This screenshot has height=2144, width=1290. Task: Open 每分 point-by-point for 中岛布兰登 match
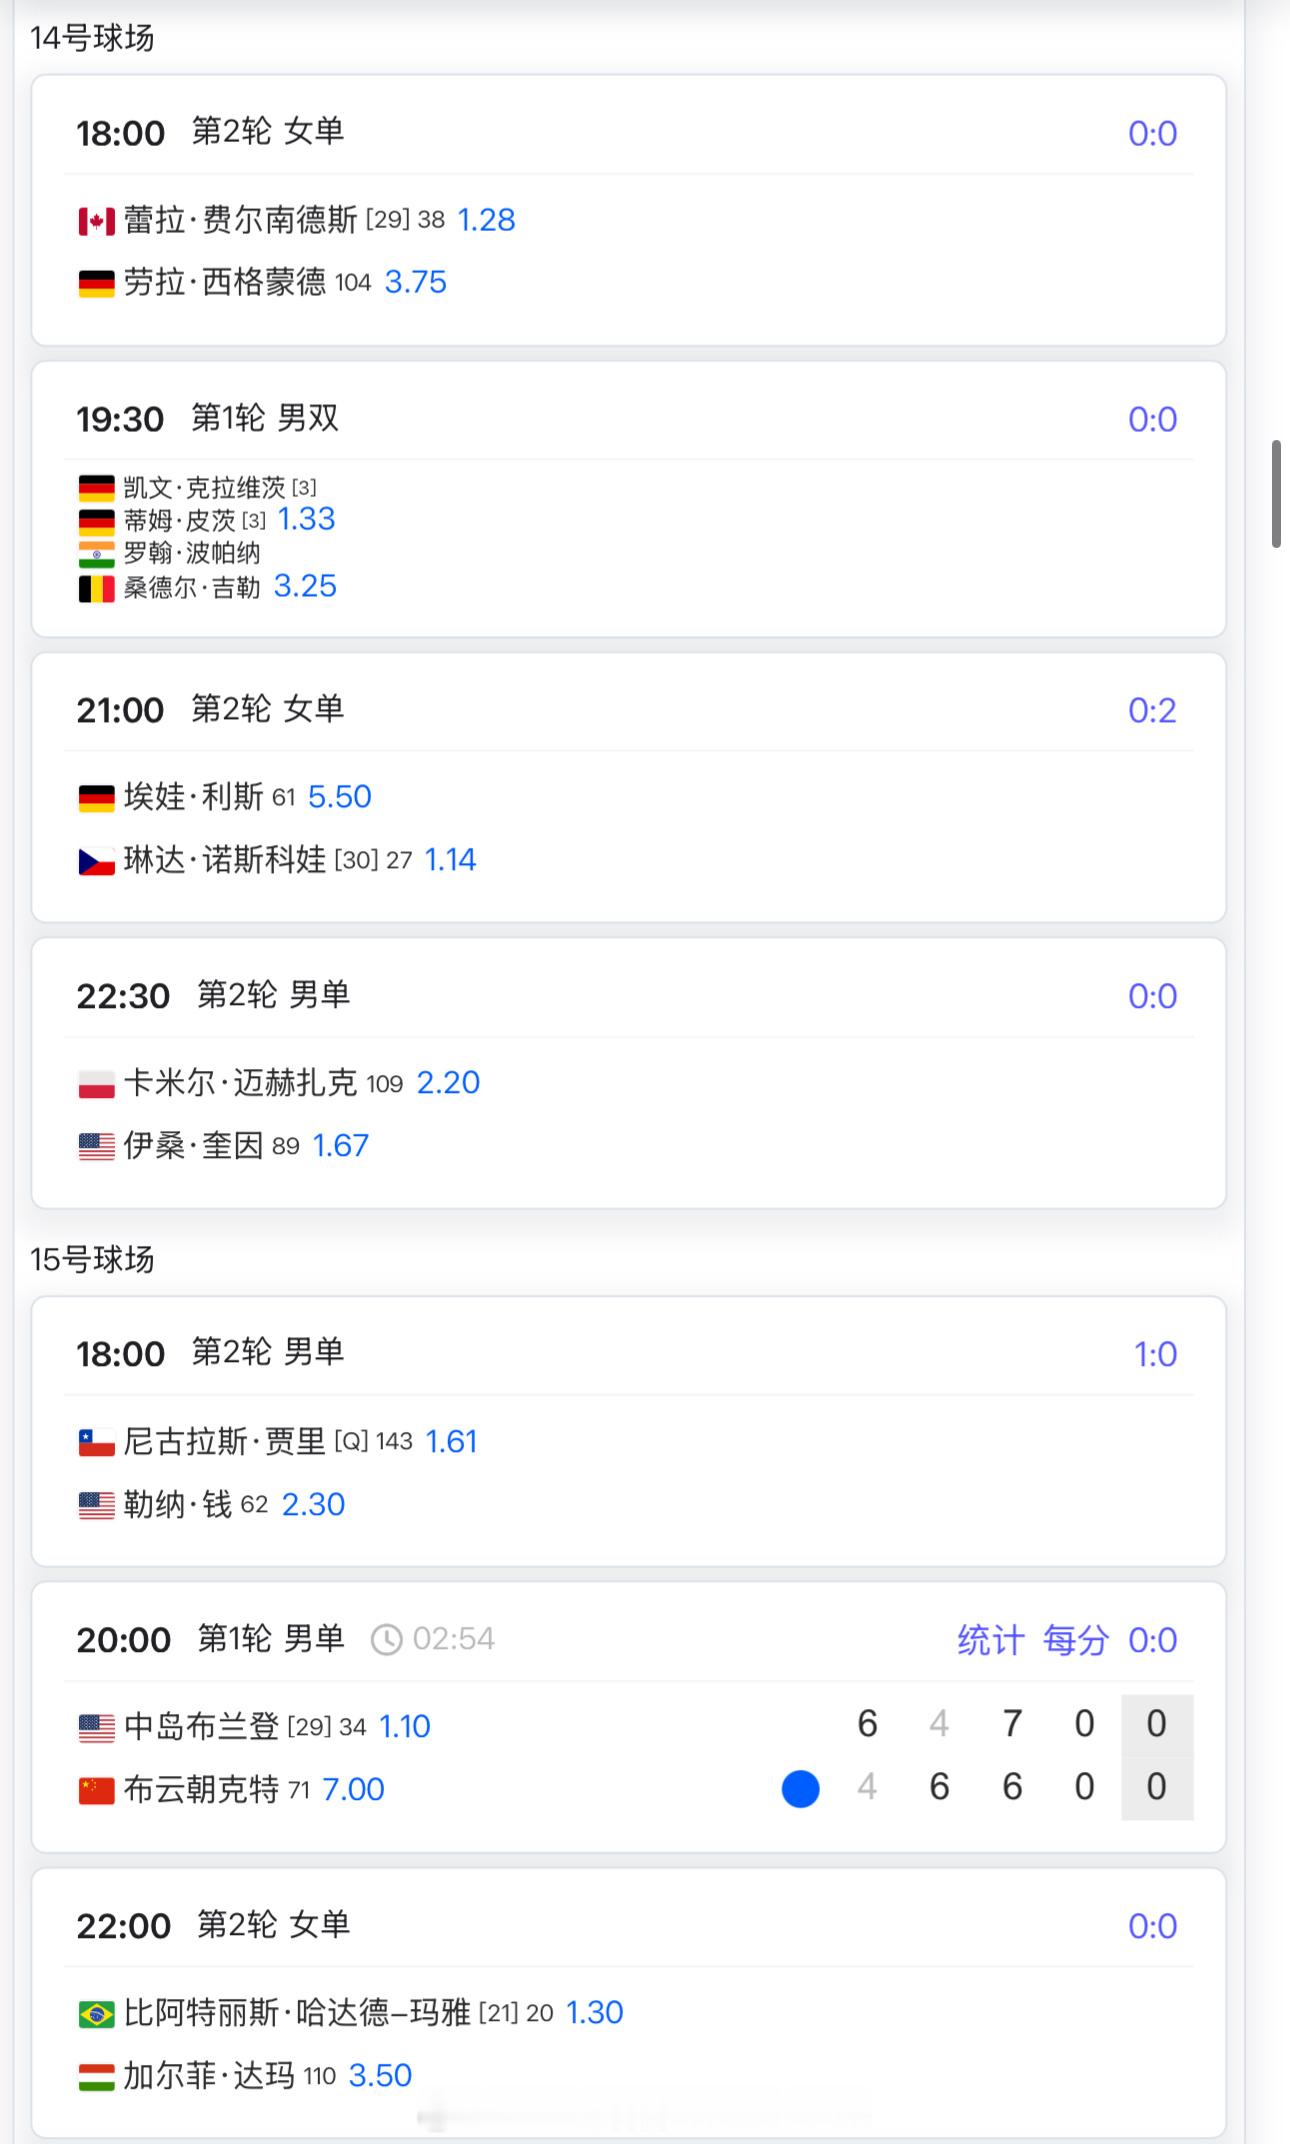coord(1076,1640)
